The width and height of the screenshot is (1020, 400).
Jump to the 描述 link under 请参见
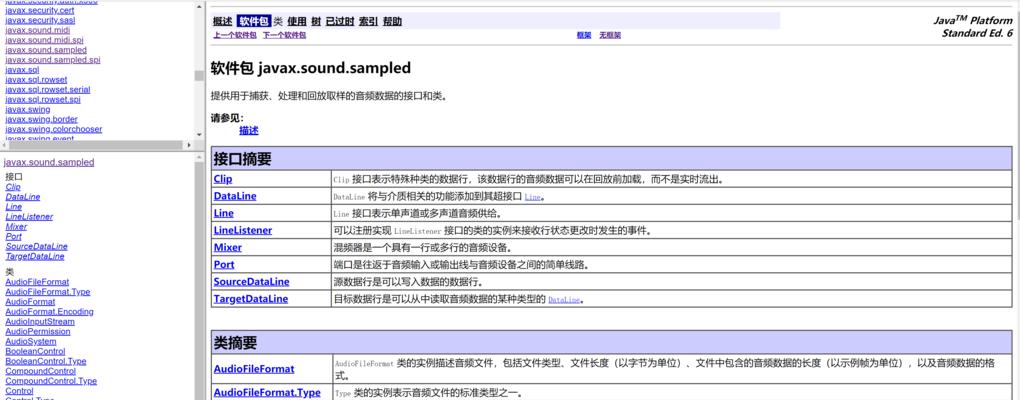click(x=248, y=130)
